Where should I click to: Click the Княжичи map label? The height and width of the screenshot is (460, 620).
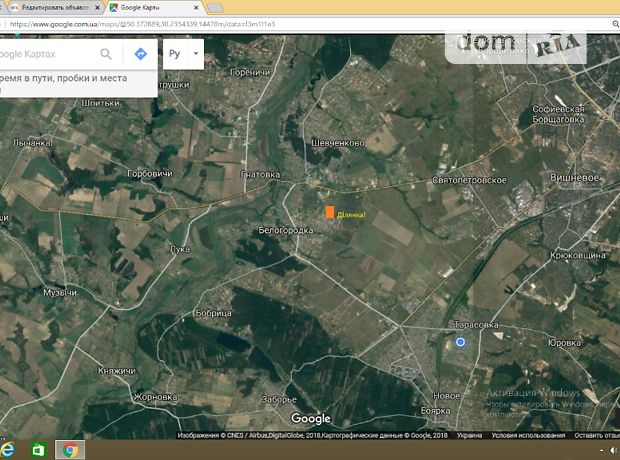click(117, 371)
